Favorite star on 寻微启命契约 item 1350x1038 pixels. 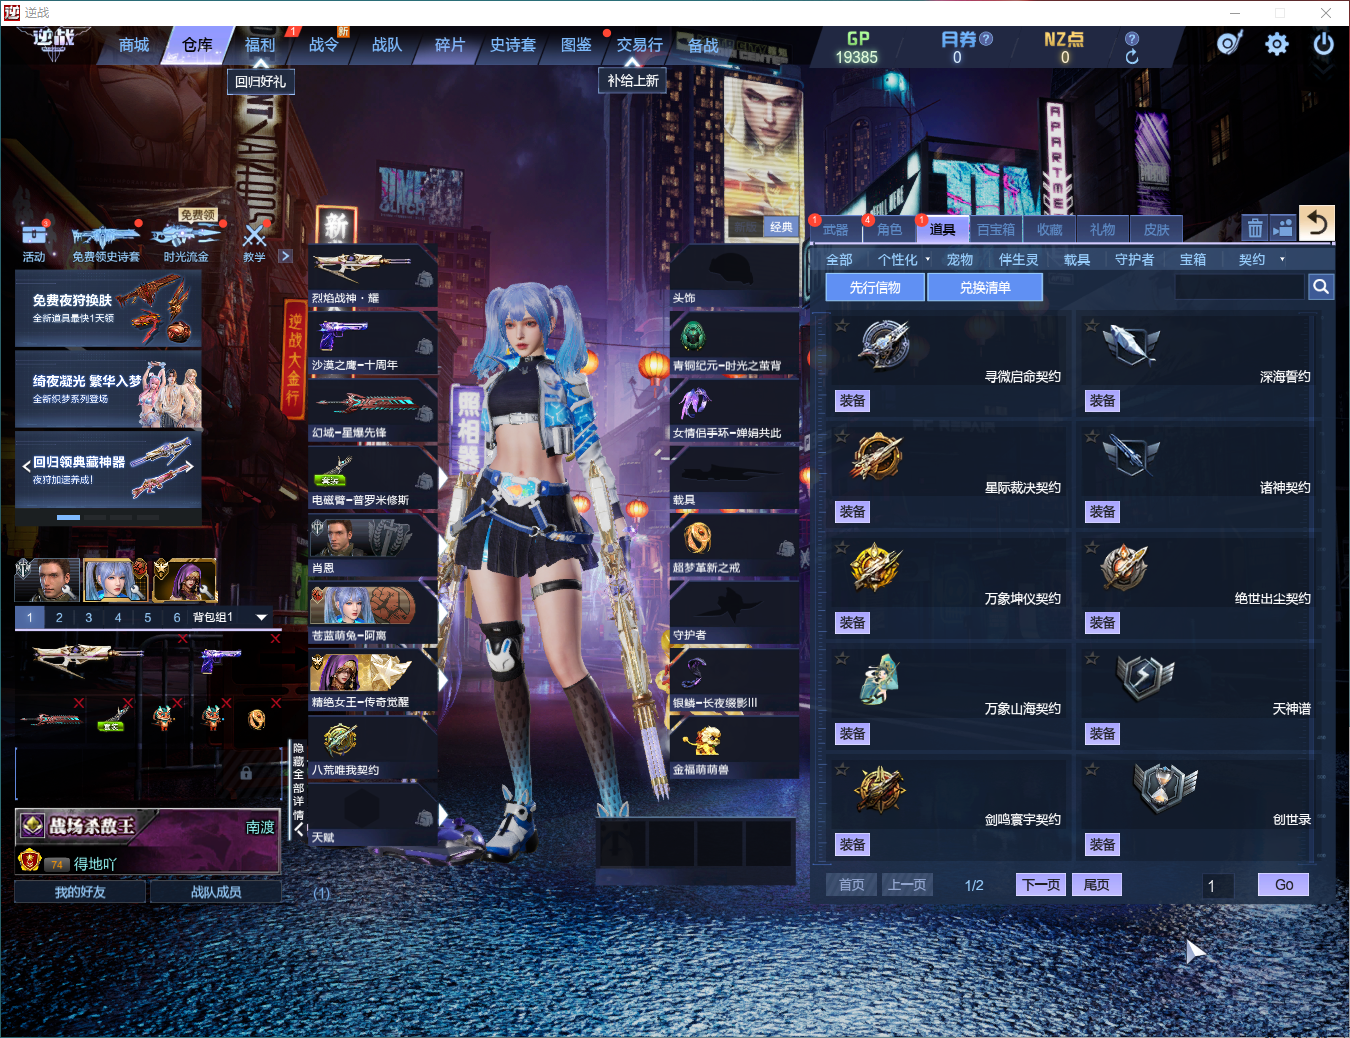pyautogui.click(x=842, y=325)
